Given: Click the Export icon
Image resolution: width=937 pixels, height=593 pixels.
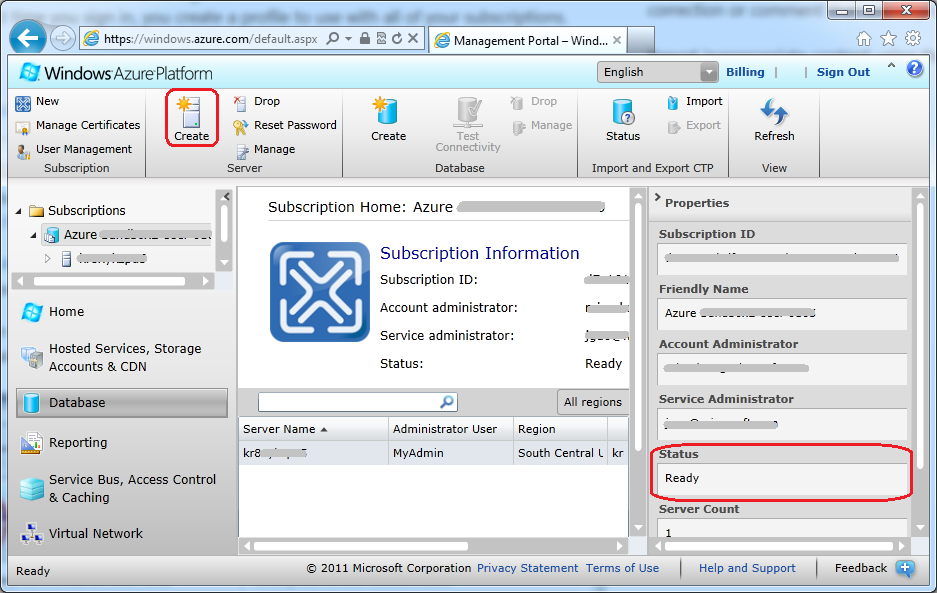Looking at the screenshot, I should (673, 127).
